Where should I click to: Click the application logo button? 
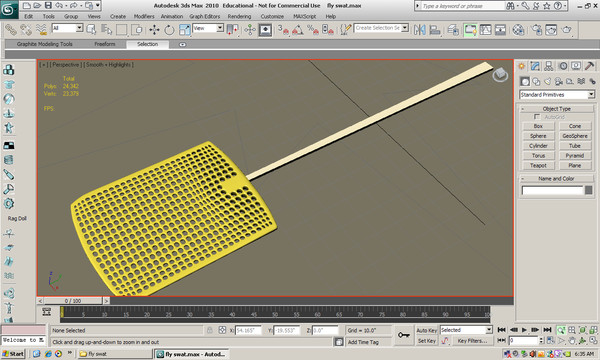(8, 9)
